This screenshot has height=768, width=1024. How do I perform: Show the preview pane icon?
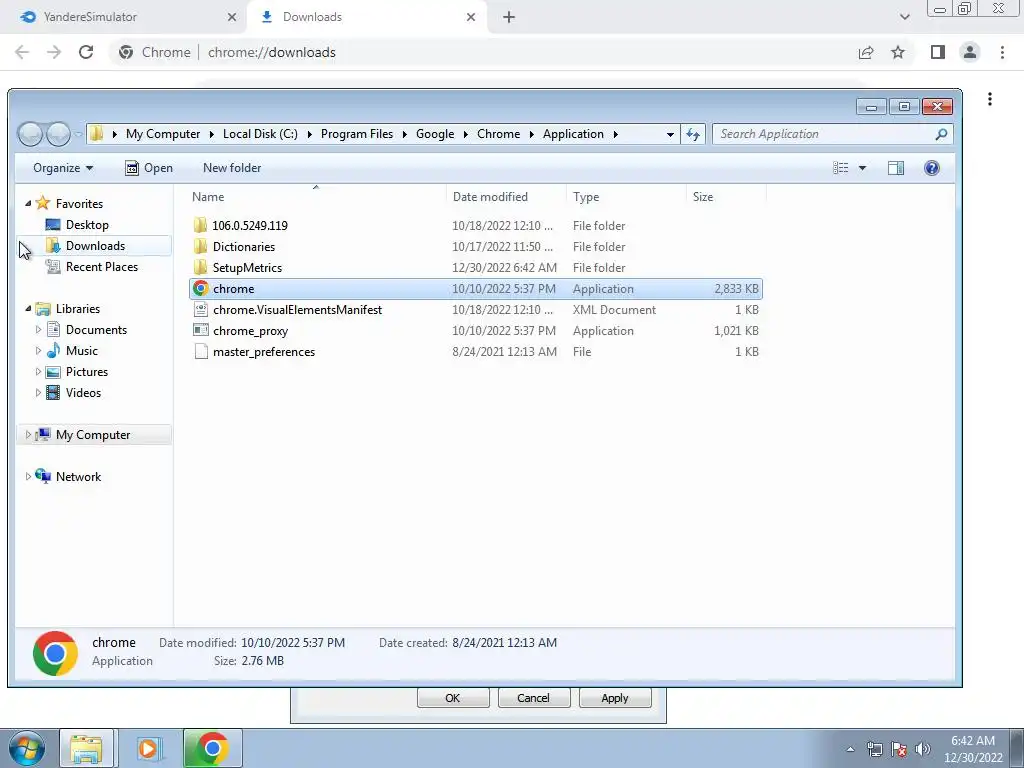(x=895, y=168)
